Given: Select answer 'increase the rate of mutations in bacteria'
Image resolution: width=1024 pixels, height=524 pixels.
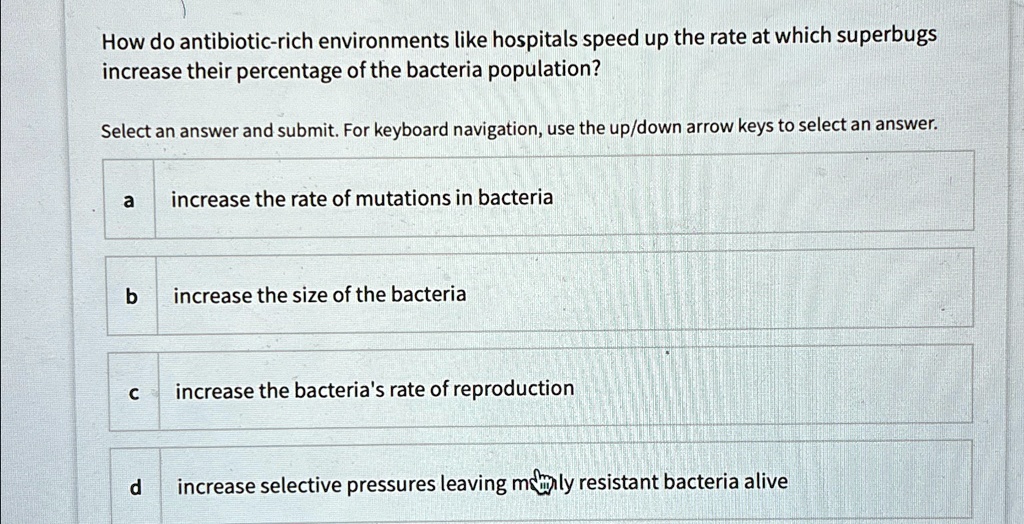Looking at the screenshot, I should [x=539, y=196].
